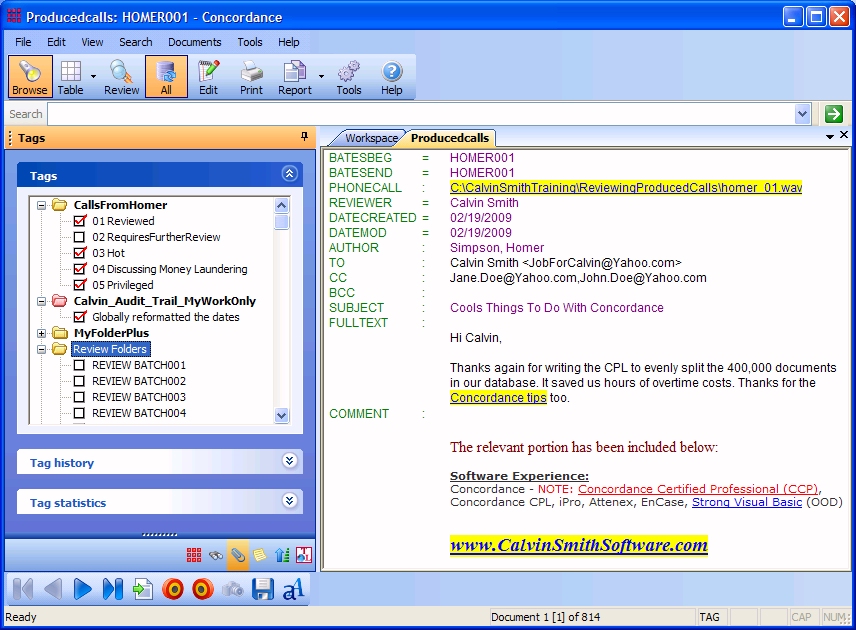Jump to the last document
The image size is (856, 630).
point(112,590)
